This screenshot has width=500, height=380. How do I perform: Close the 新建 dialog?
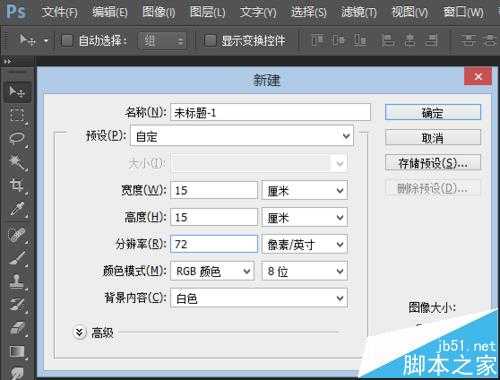click(x=478, y=76)
